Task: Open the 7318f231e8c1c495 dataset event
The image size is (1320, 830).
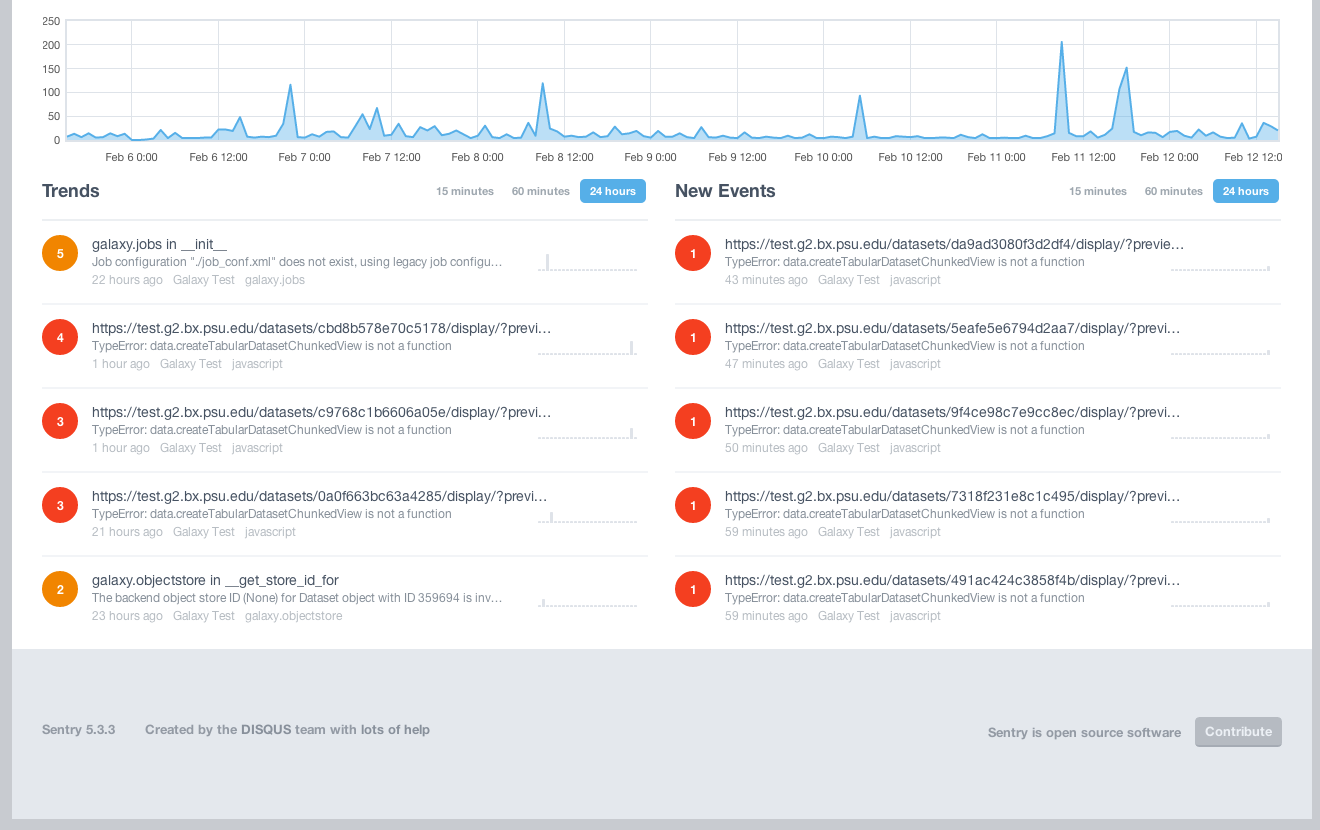Action: (x=953, y=496)
